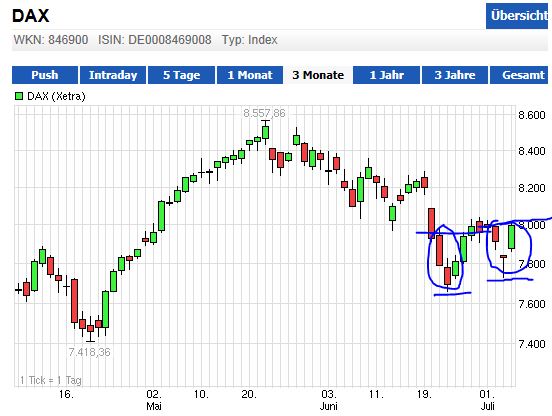Open the Übersicht button
The image size is (552, 416).
click(x=518, y=16)
